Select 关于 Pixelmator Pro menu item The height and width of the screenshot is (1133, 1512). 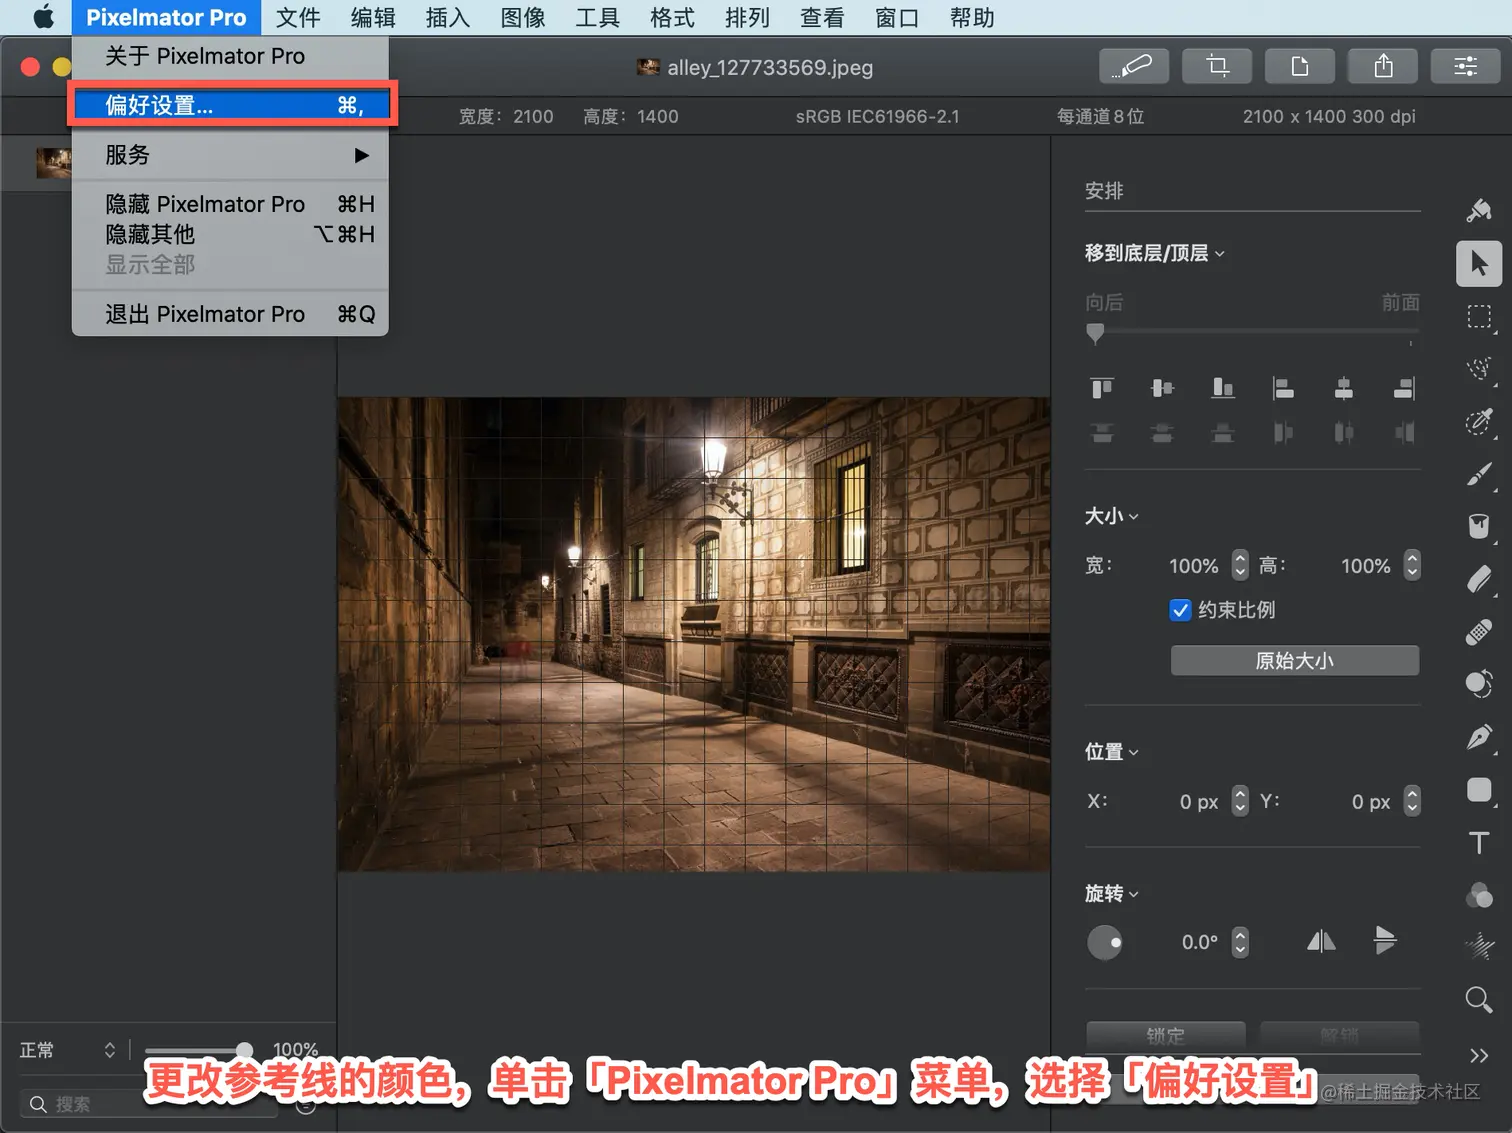(230, 56)
